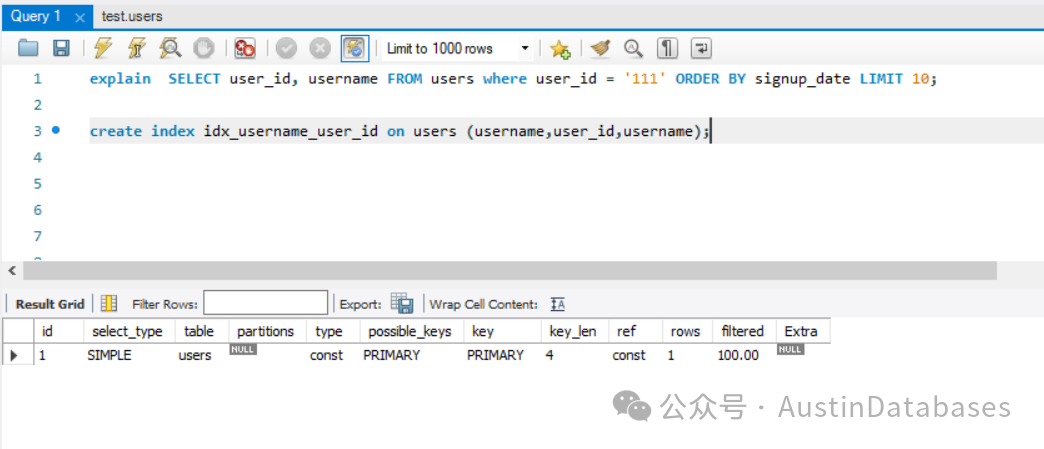Select the rows column header
This screenshot has height=449, width=1044.
(685, 331)
